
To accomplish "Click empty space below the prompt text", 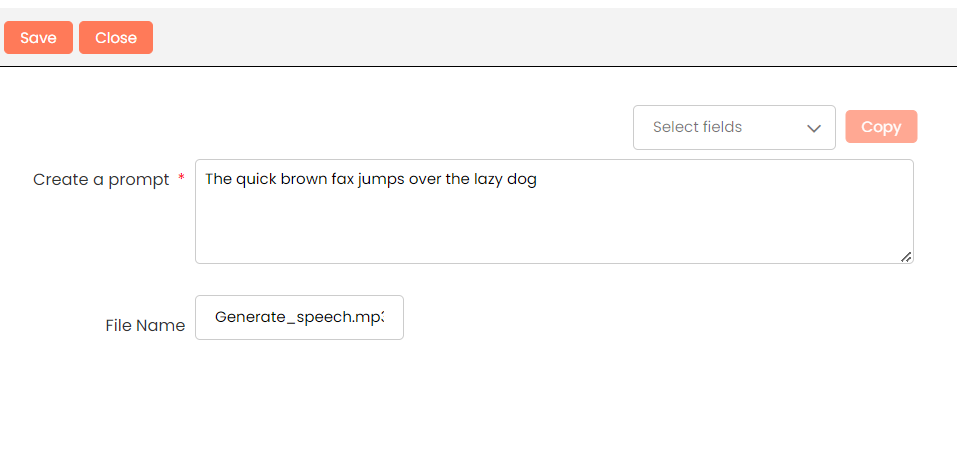I will point(553,230).
